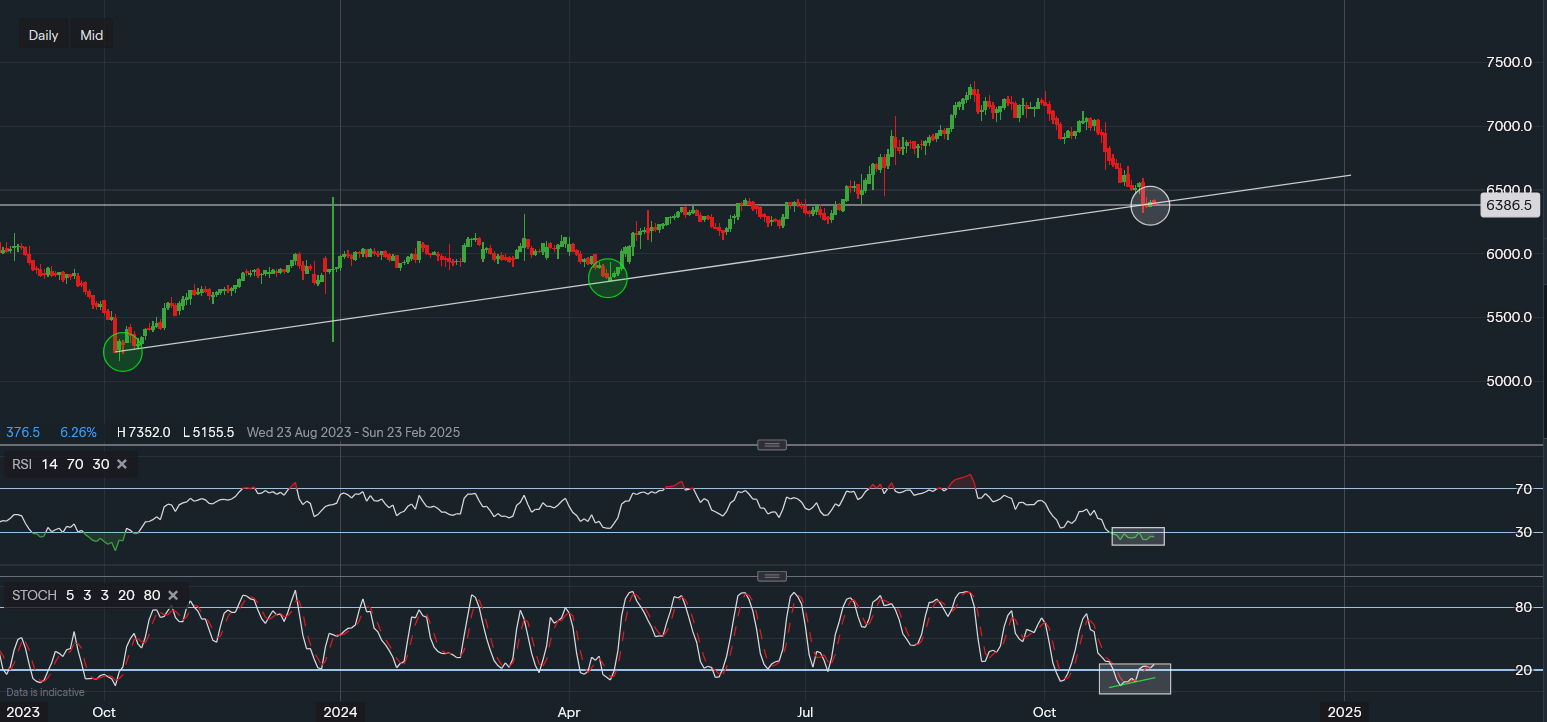Open RSI settings by clicking the RSI label

tap(20, 464)
